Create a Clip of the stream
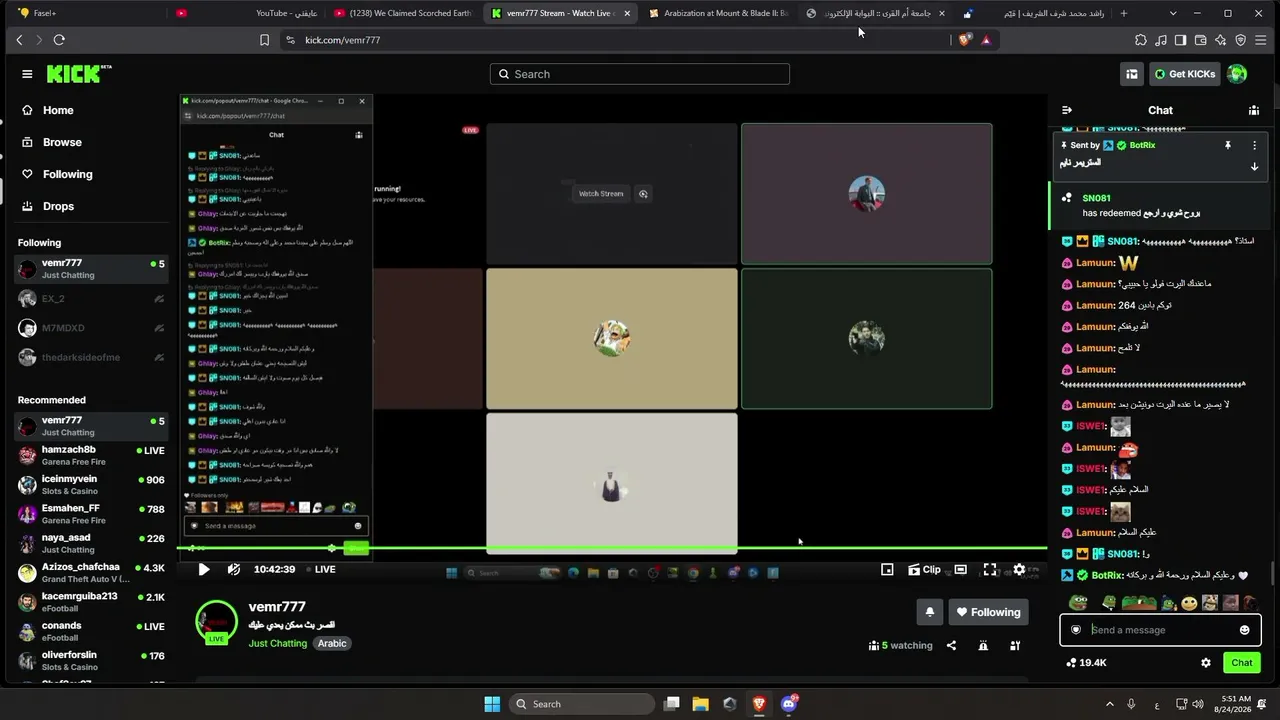The height and width of the screenshot is (720, 1280). coord(925,569)
